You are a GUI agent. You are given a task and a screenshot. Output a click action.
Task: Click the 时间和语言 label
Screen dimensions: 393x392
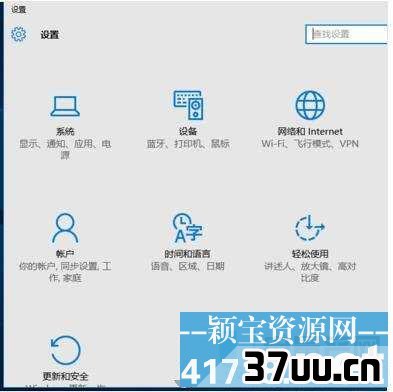(187, 254)
